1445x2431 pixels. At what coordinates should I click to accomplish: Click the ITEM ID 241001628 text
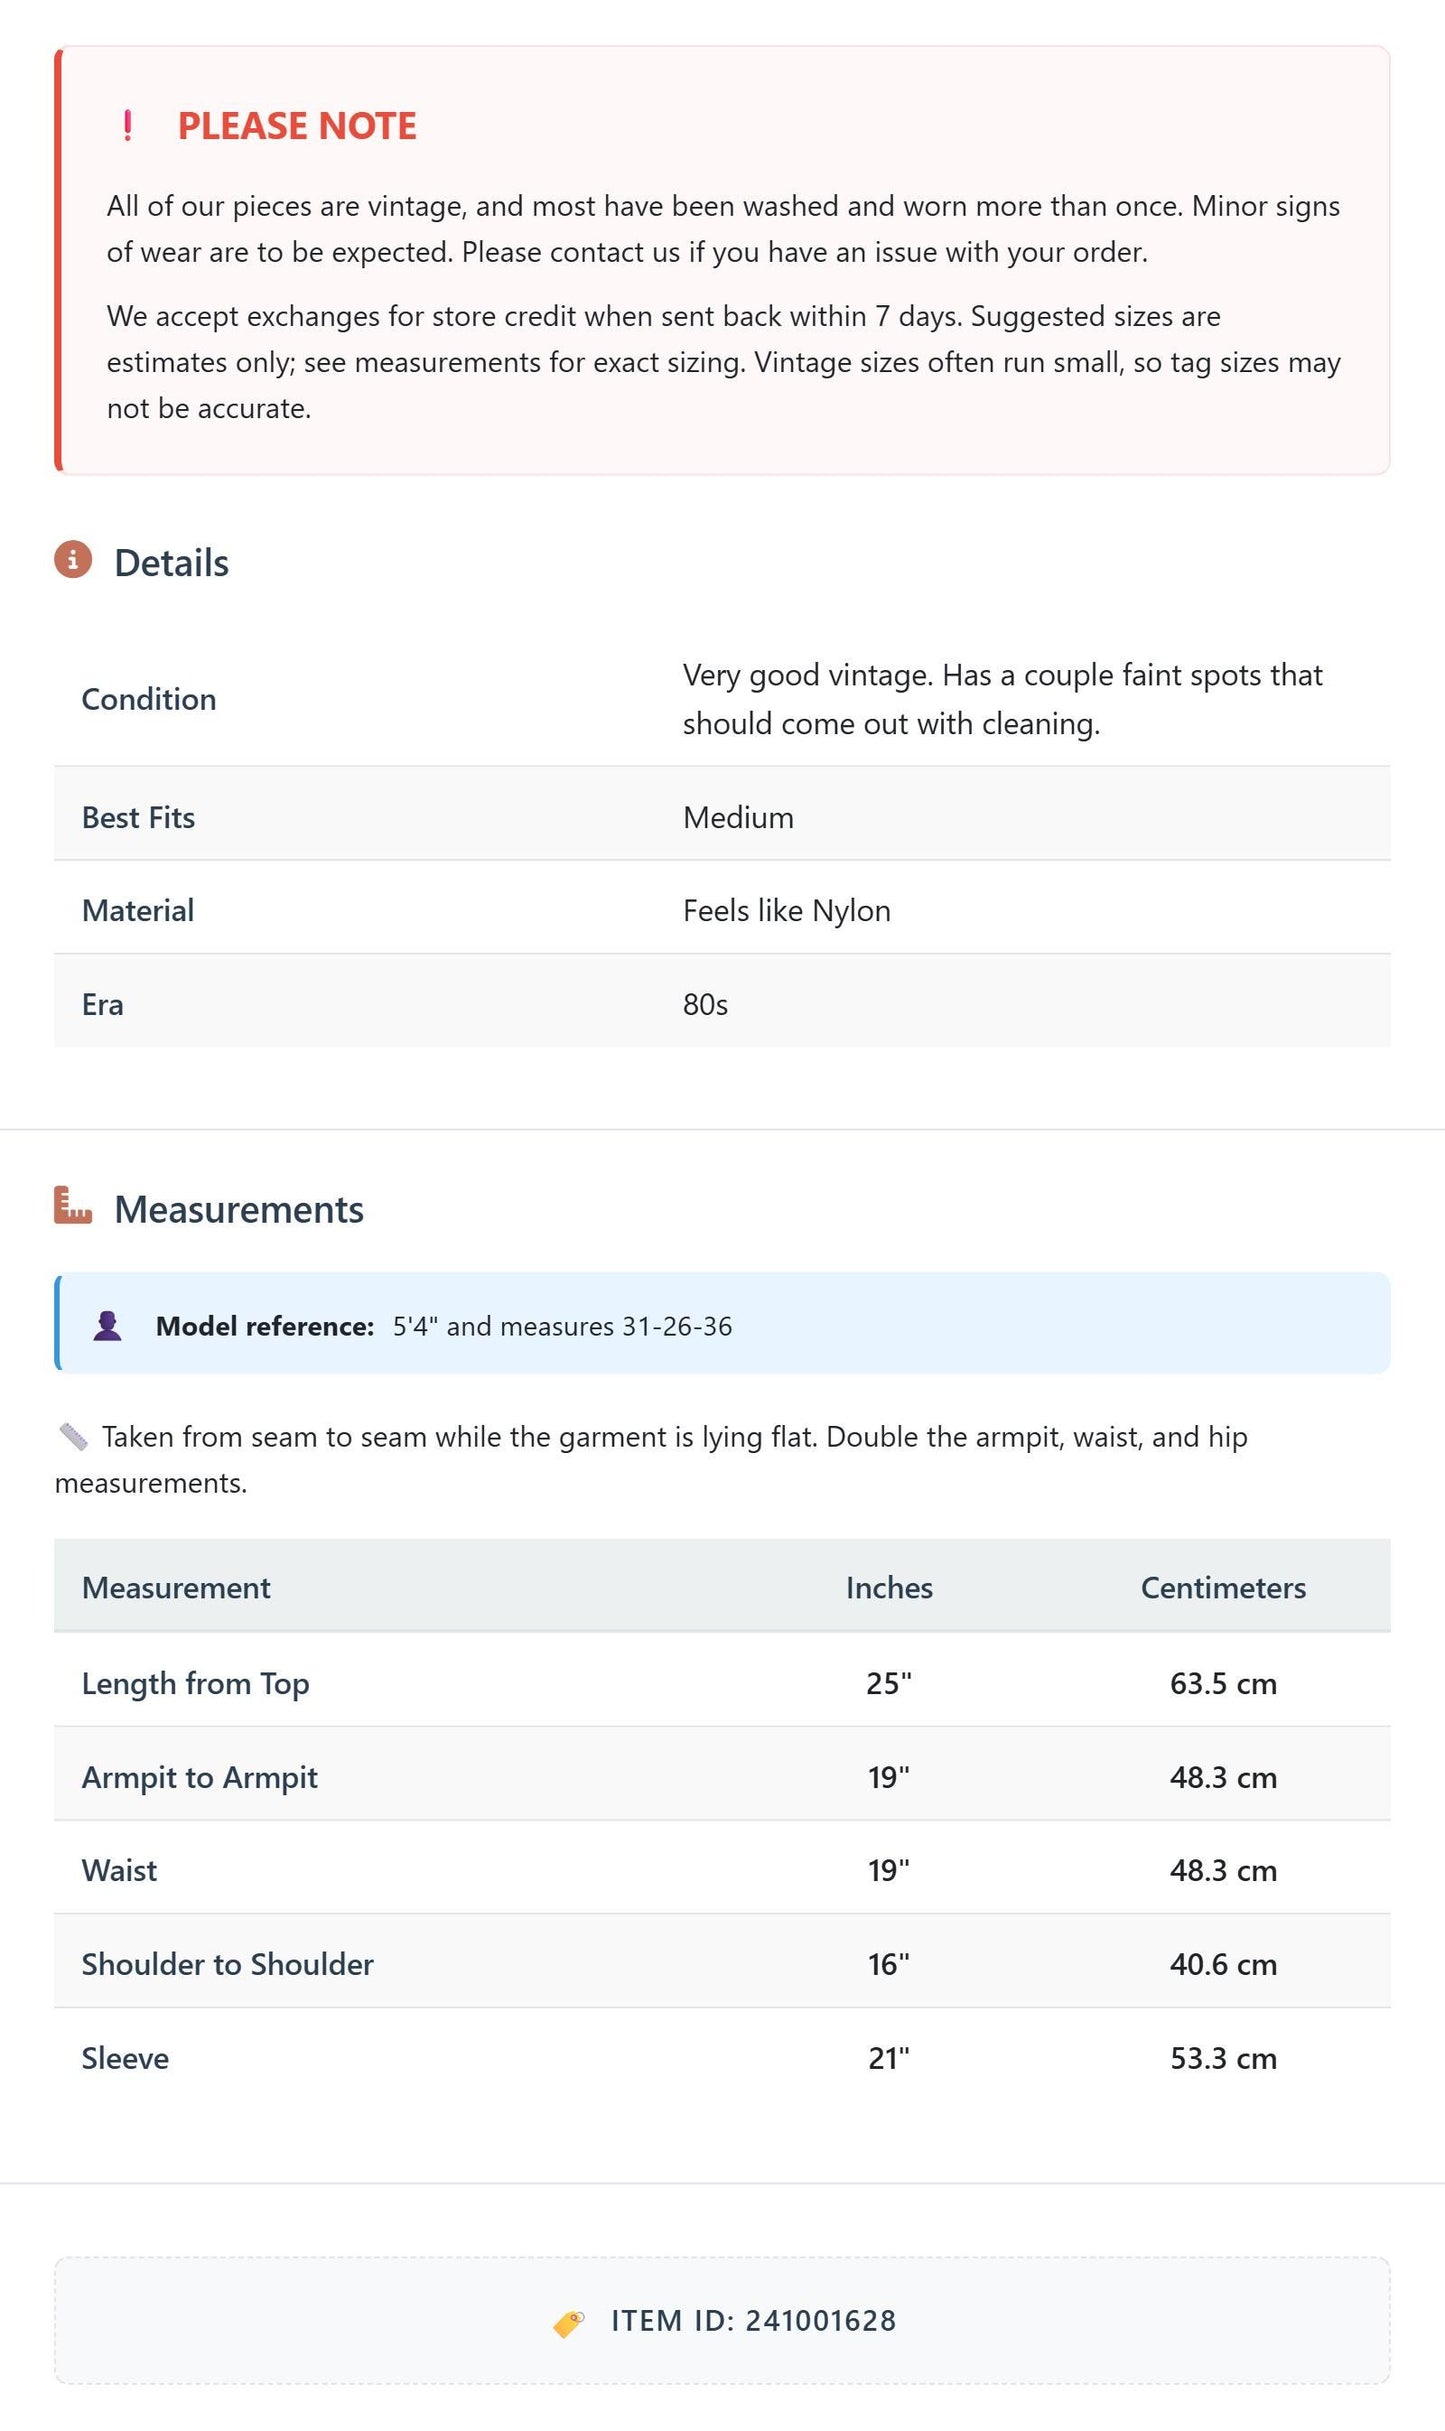[x=753, y=2321]
